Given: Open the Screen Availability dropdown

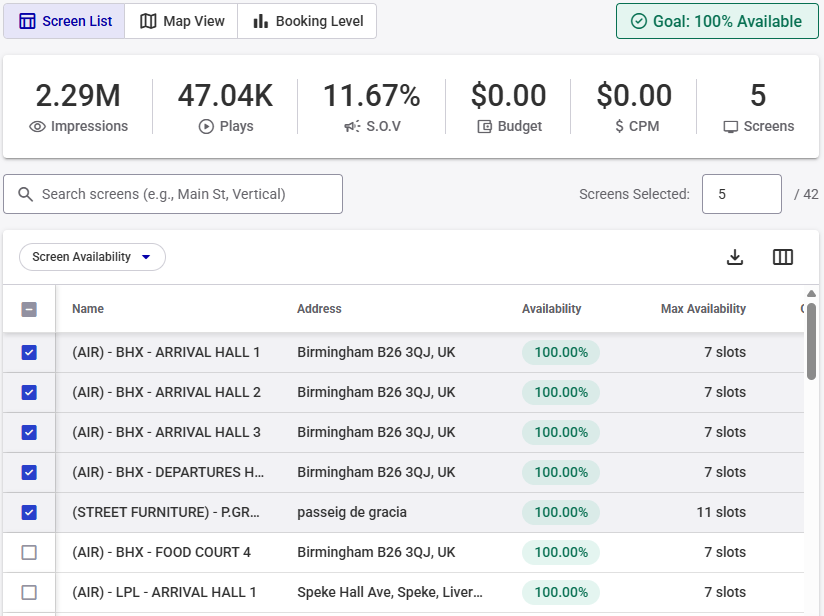Looking at the screenshot, I should [x=92, y=257].
